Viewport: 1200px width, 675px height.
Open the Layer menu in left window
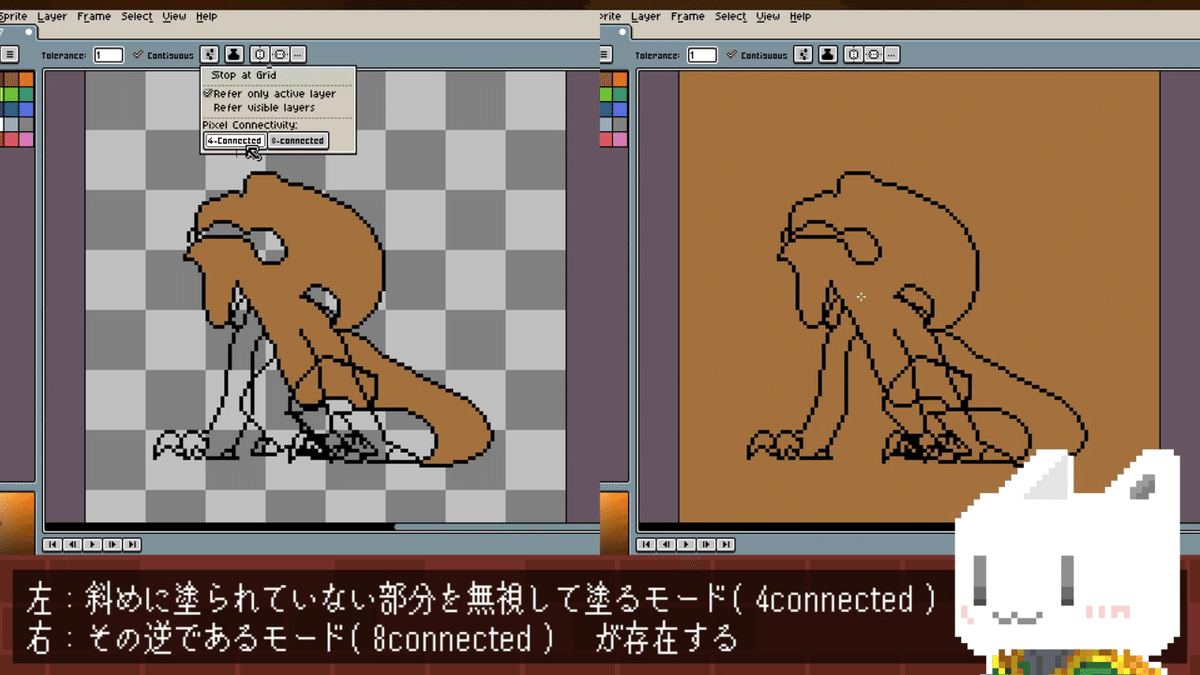(x=52, y=17)
